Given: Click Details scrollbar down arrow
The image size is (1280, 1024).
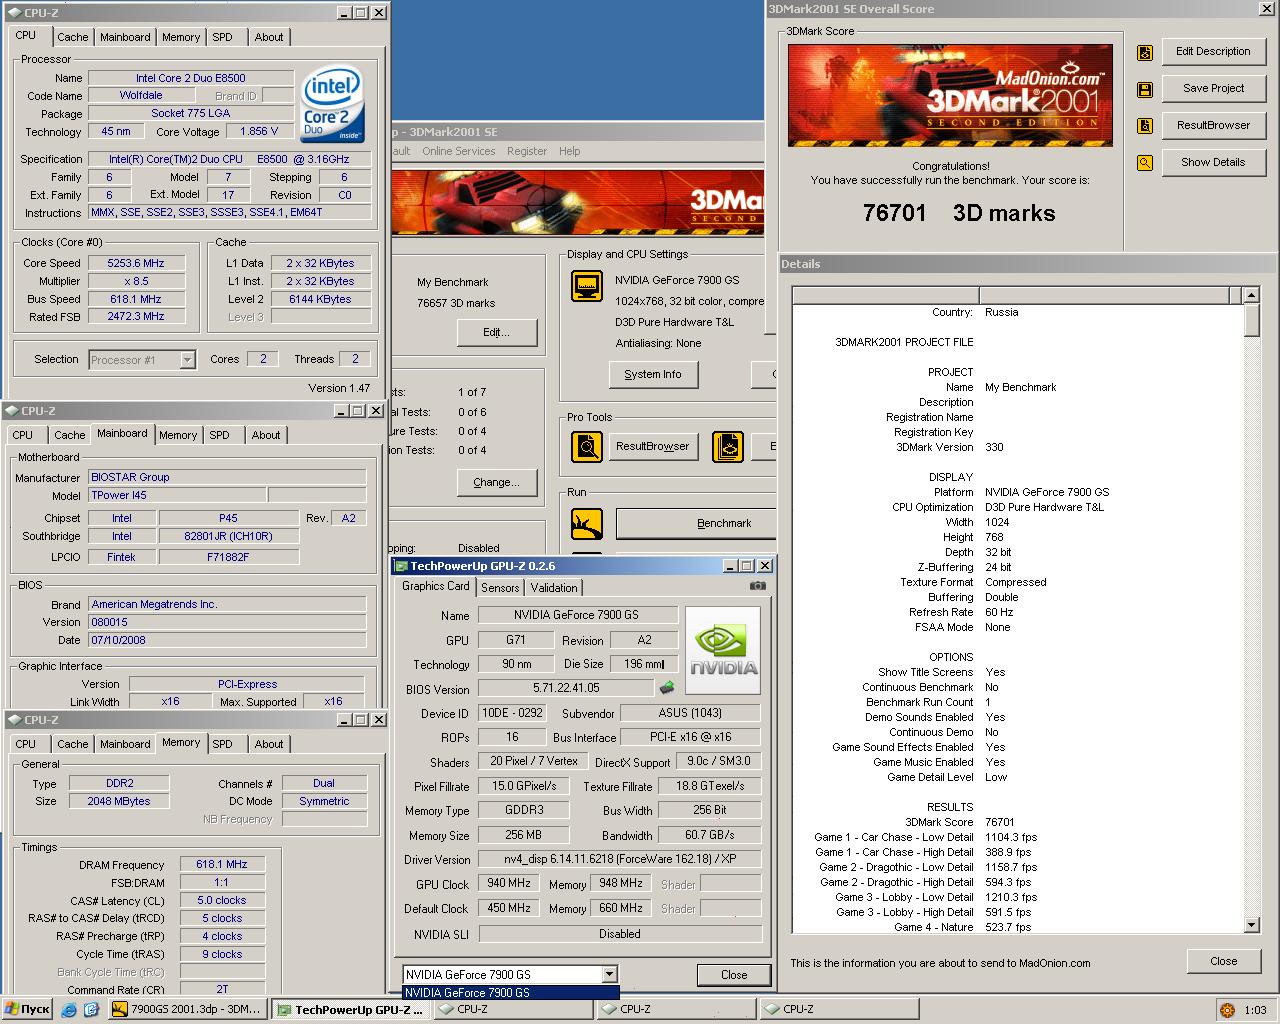Looking at the screenshot, I should point(1251,925).
